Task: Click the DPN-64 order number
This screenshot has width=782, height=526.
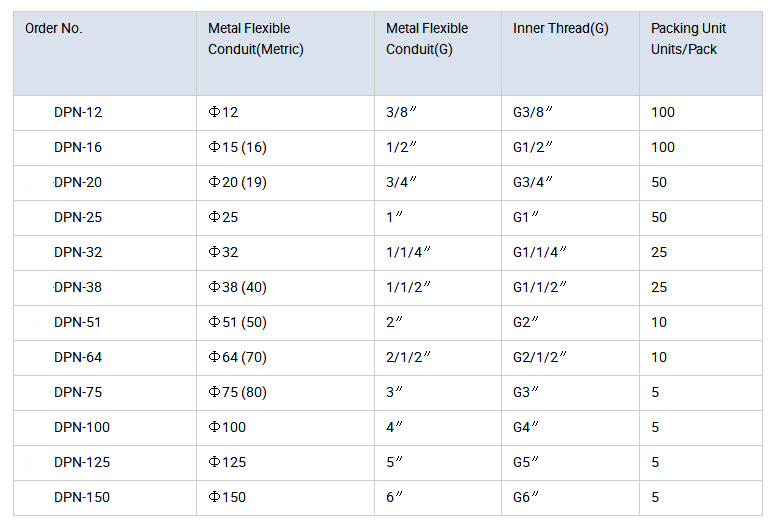Action: [78, 357]
